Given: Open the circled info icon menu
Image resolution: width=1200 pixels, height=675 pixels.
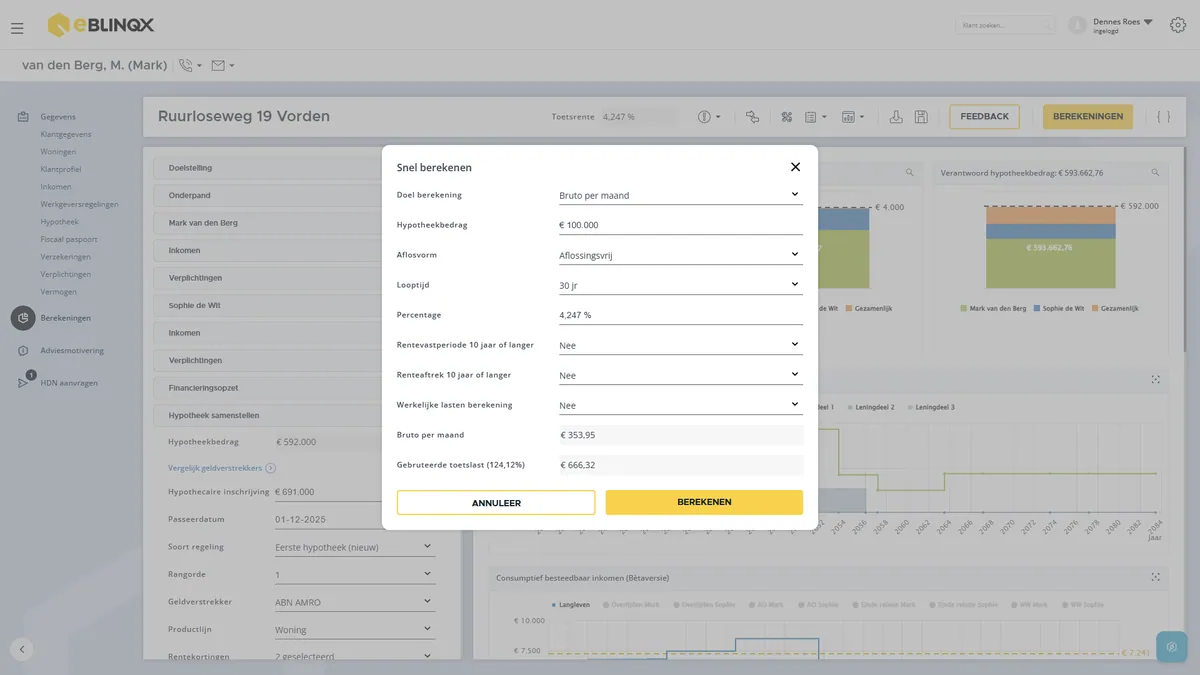Looking at the screenshot, I should (x=709, y=117).
